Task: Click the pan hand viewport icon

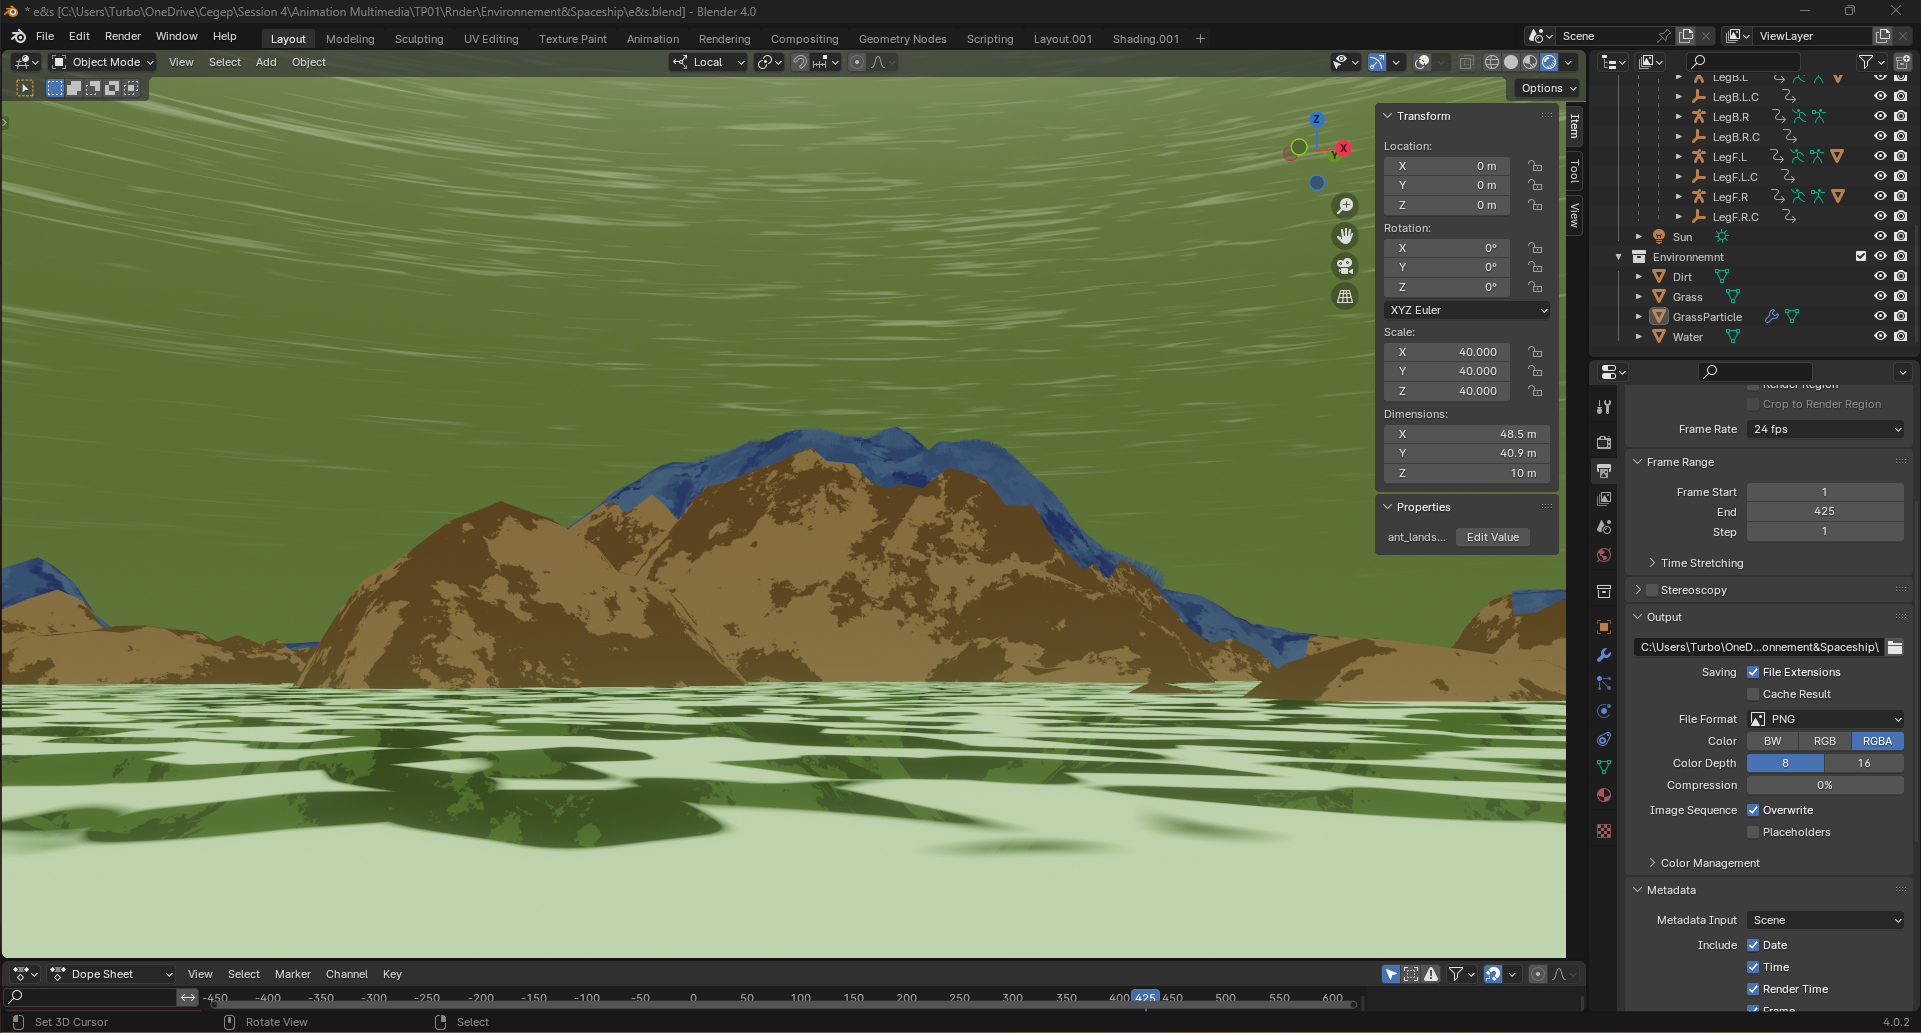Action: (1345, 236)
